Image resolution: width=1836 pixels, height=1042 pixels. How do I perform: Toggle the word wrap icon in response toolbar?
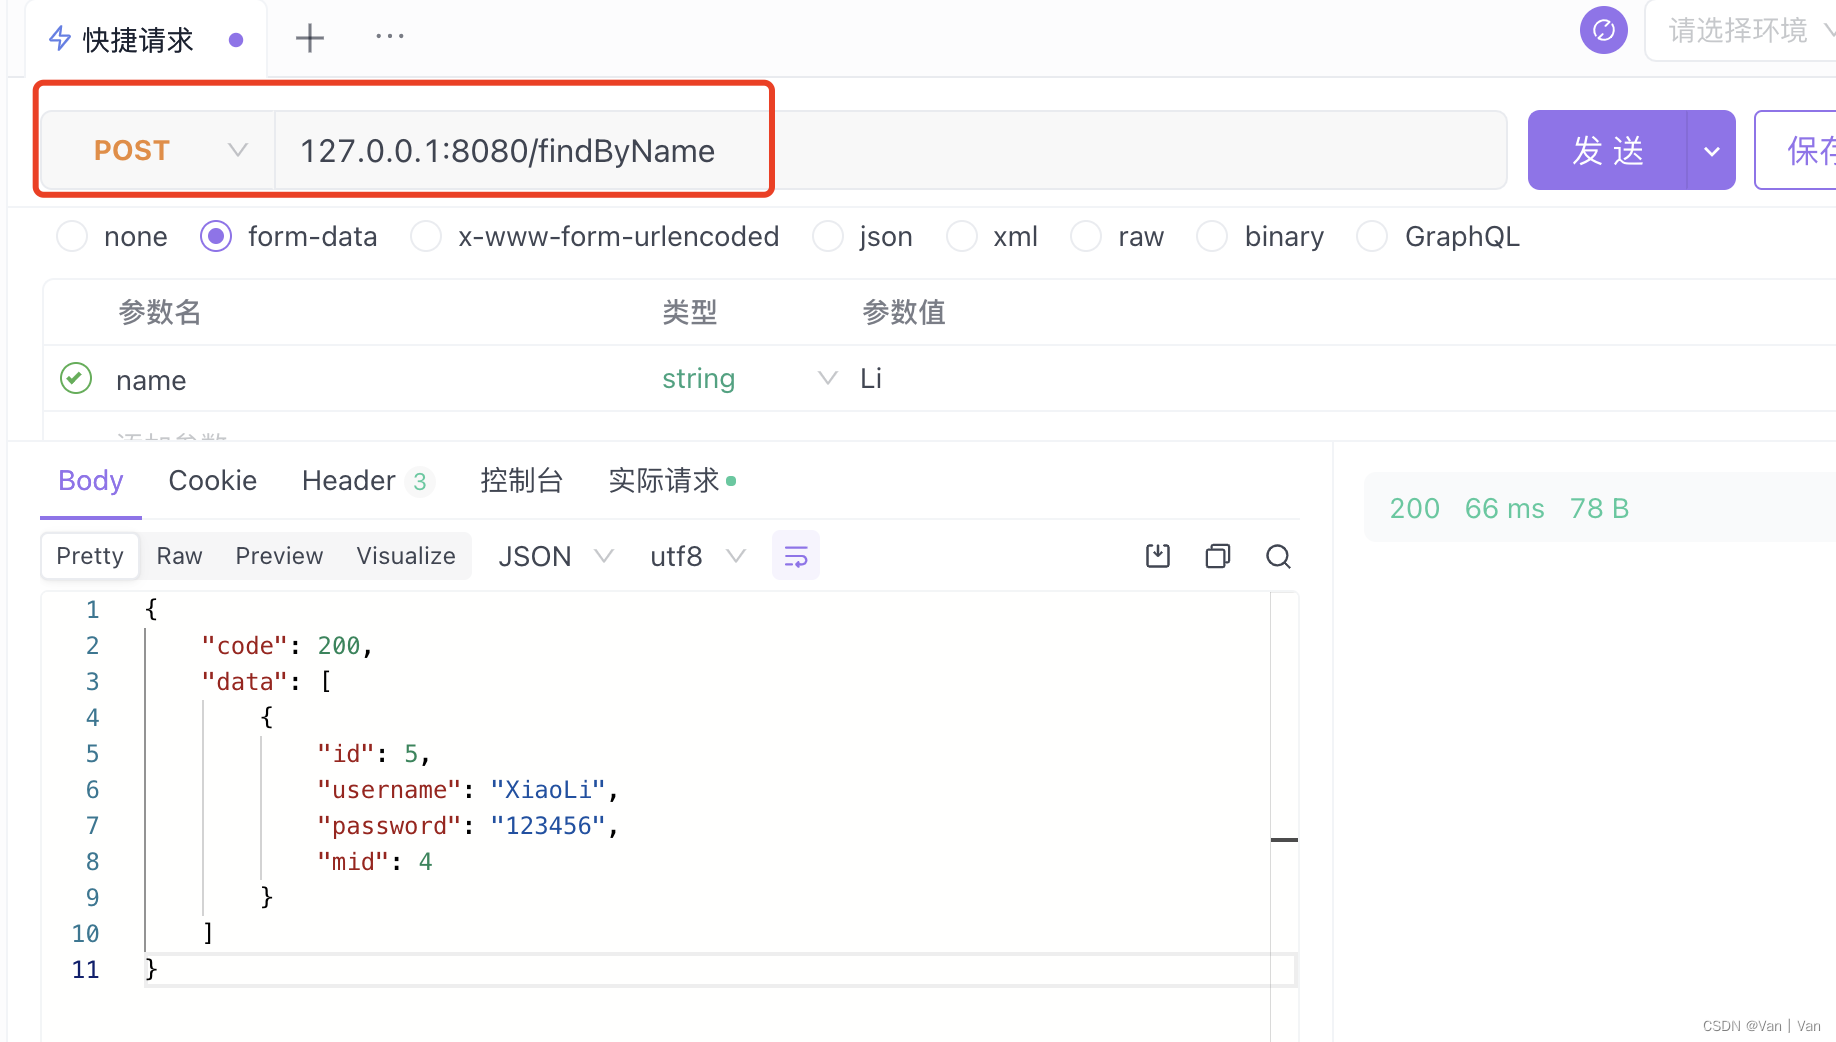795,555
